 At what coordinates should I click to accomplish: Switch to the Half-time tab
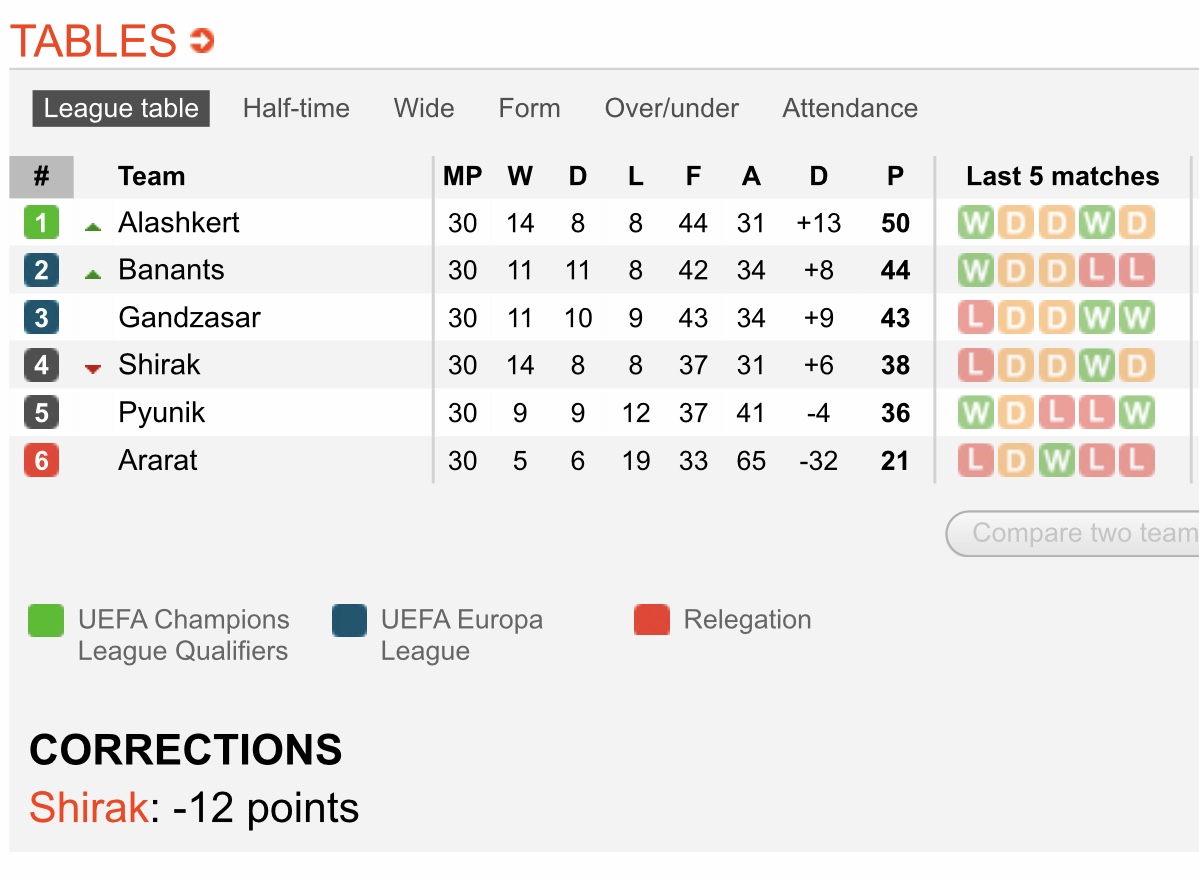[296, 108]
